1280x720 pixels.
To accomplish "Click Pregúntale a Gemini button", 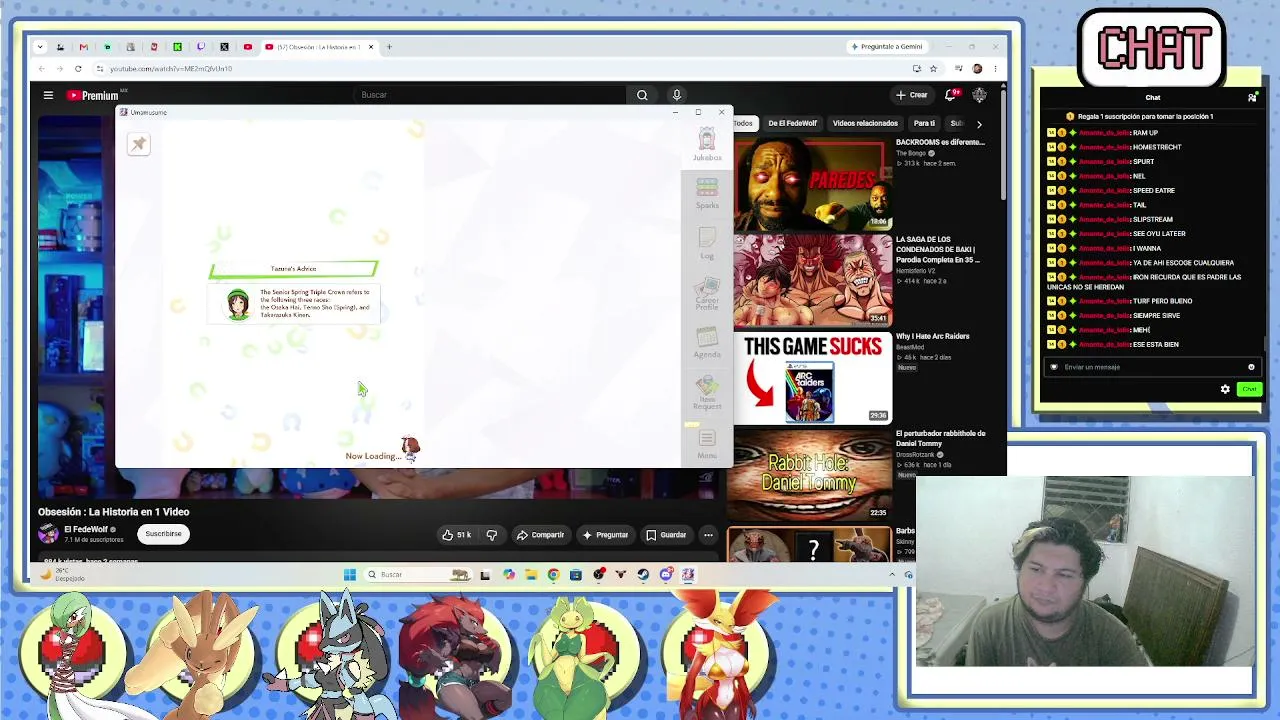I will tap(886, 47).
